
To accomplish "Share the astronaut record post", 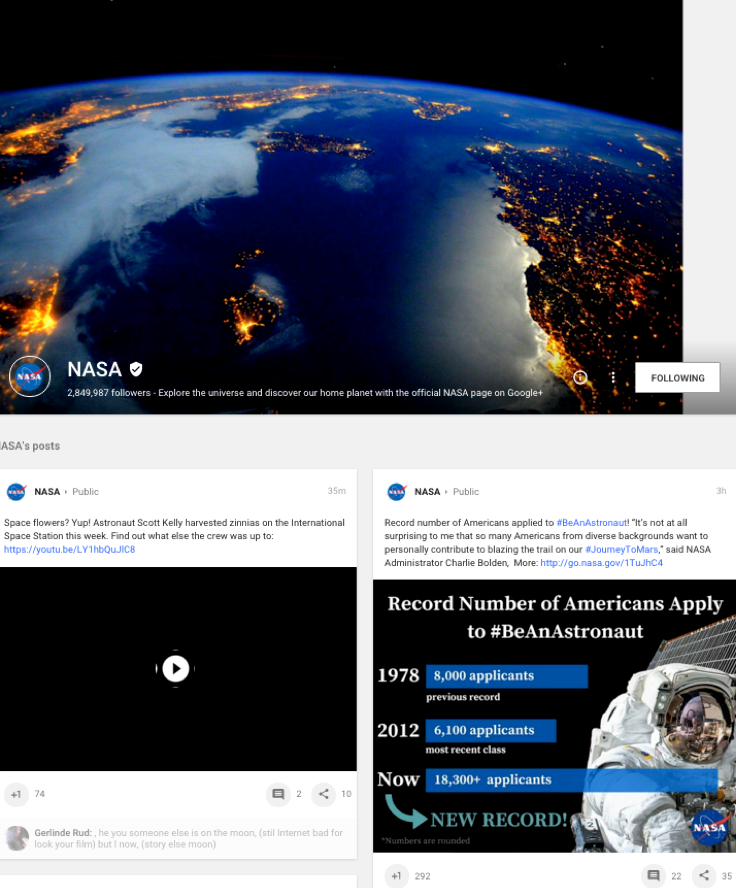I will pyautogui.click(x=704, y=876).
